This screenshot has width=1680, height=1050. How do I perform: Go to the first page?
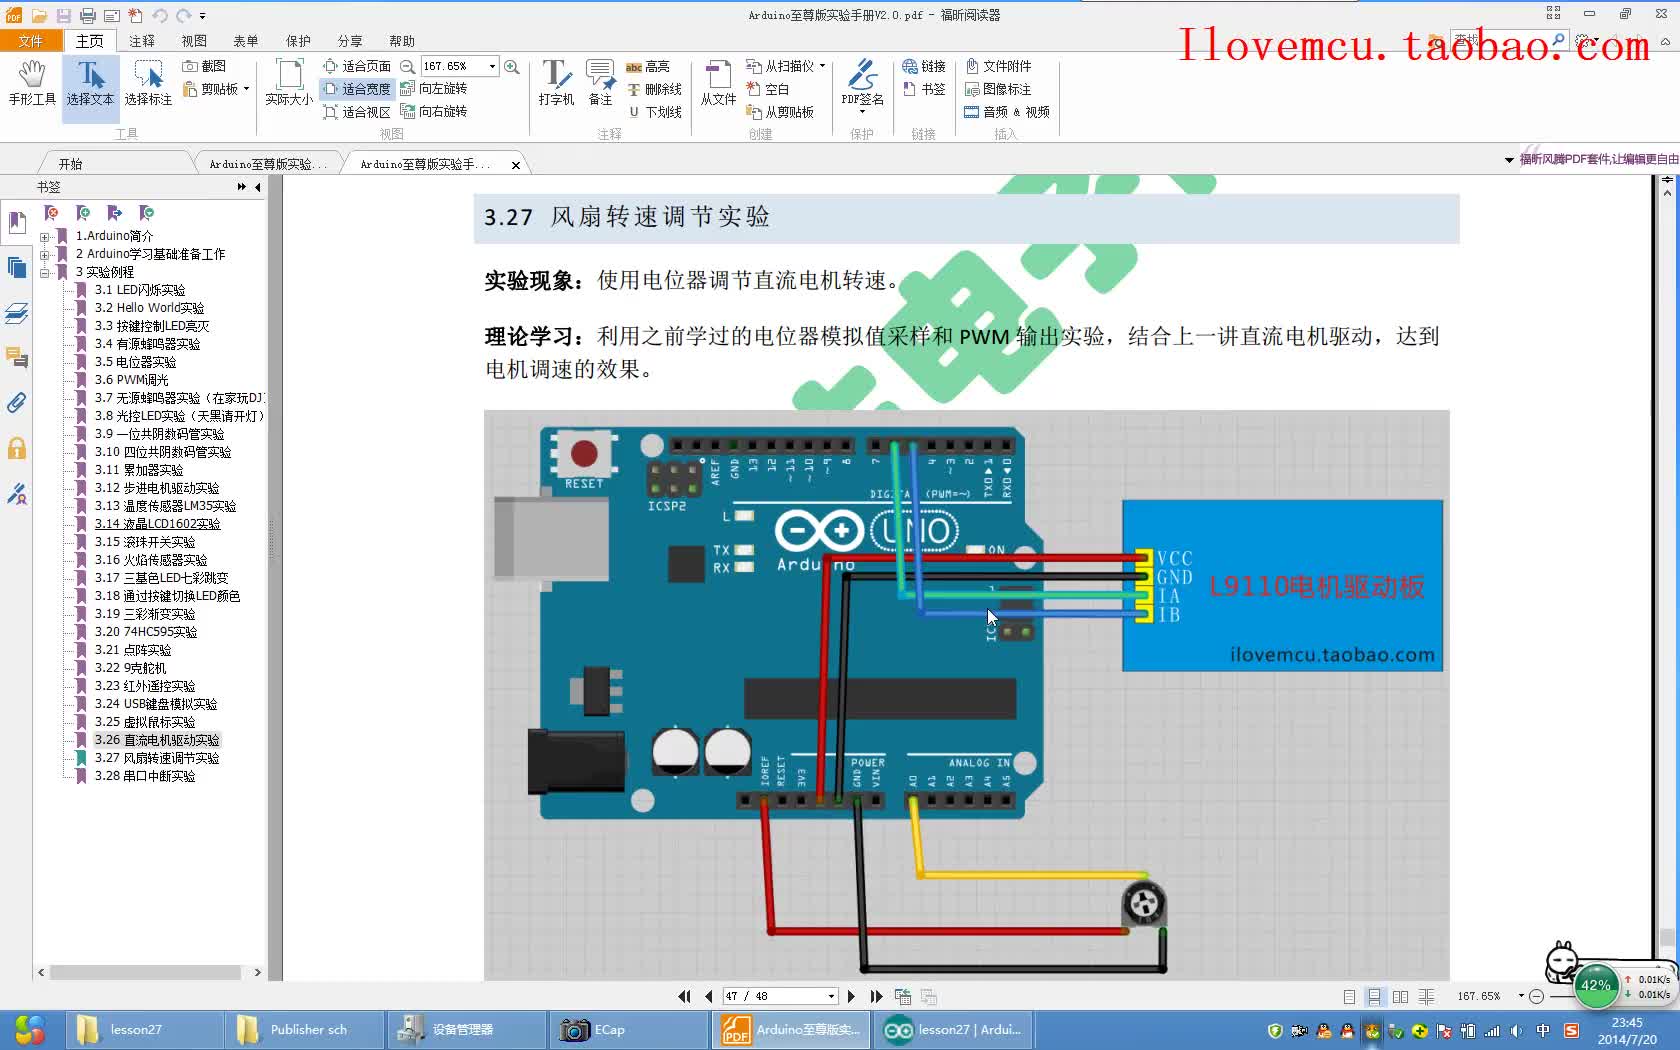point(684,996)
